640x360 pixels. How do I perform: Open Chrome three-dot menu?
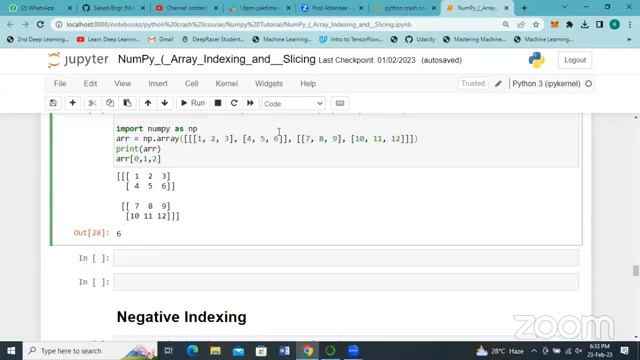coord(630,24)
